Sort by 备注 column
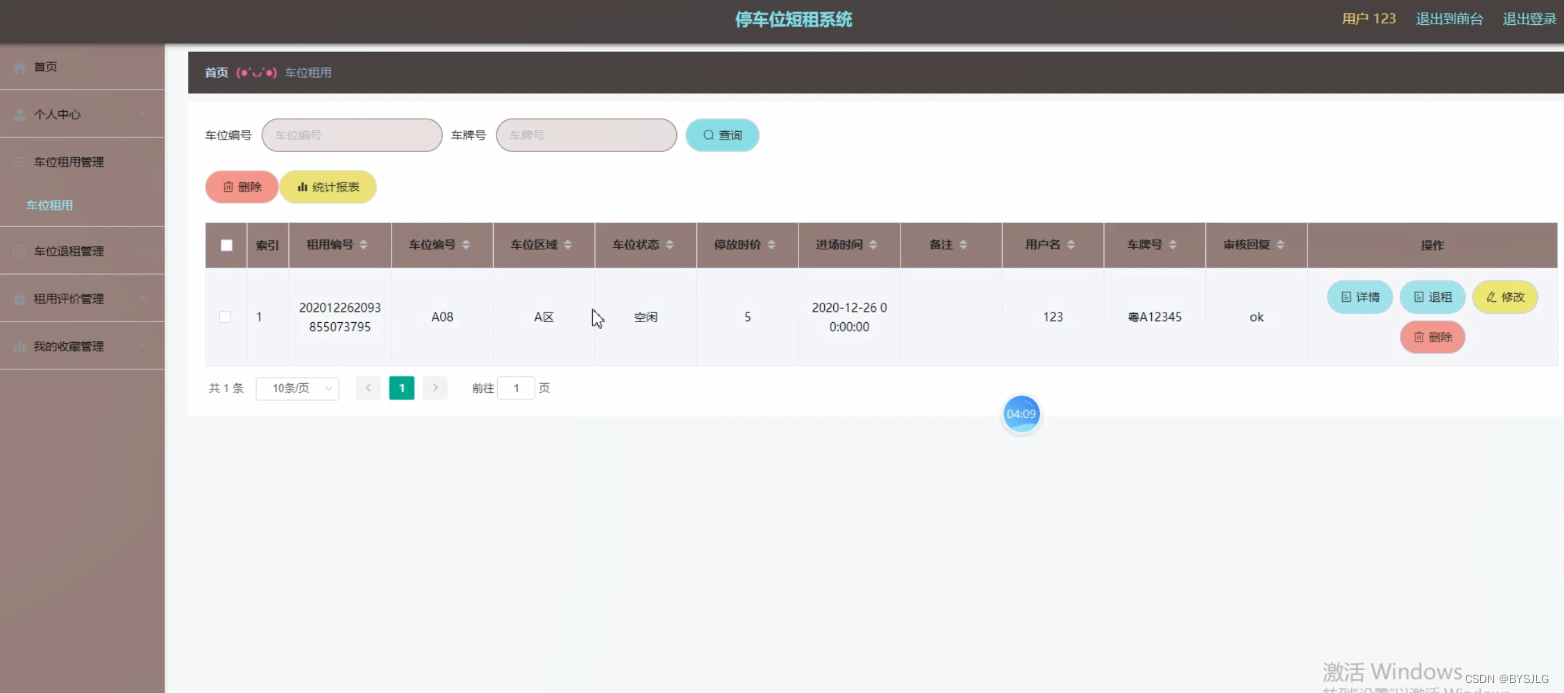The width and height of the screenshot is (1564, 693). pyautogui.click(x=962, y=245)
